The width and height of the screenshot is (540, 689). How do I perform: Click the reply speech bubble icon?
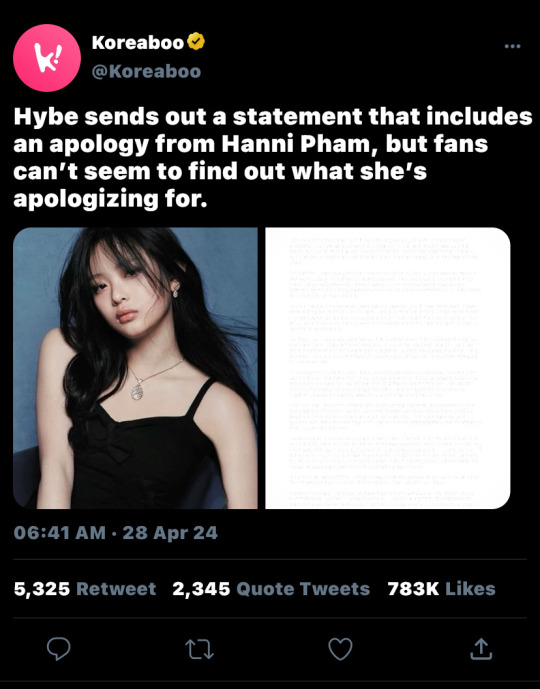(58, 649)
